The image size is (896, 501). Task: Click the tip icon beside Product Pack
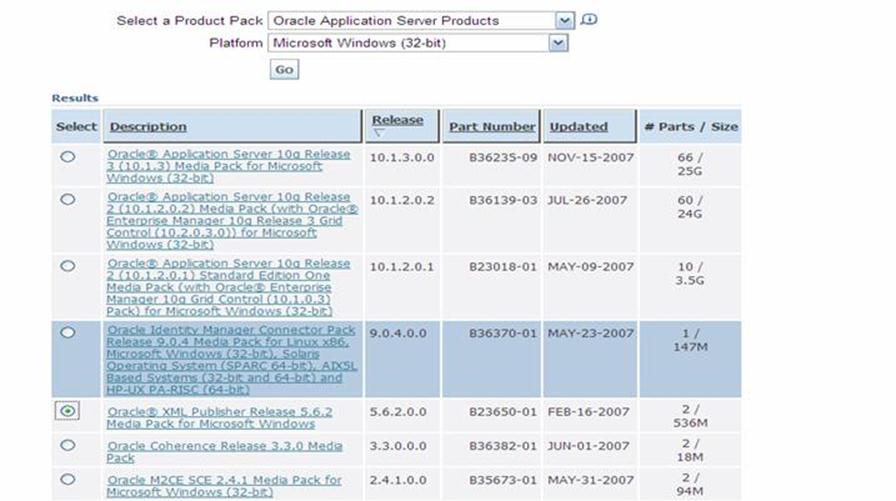589,20
